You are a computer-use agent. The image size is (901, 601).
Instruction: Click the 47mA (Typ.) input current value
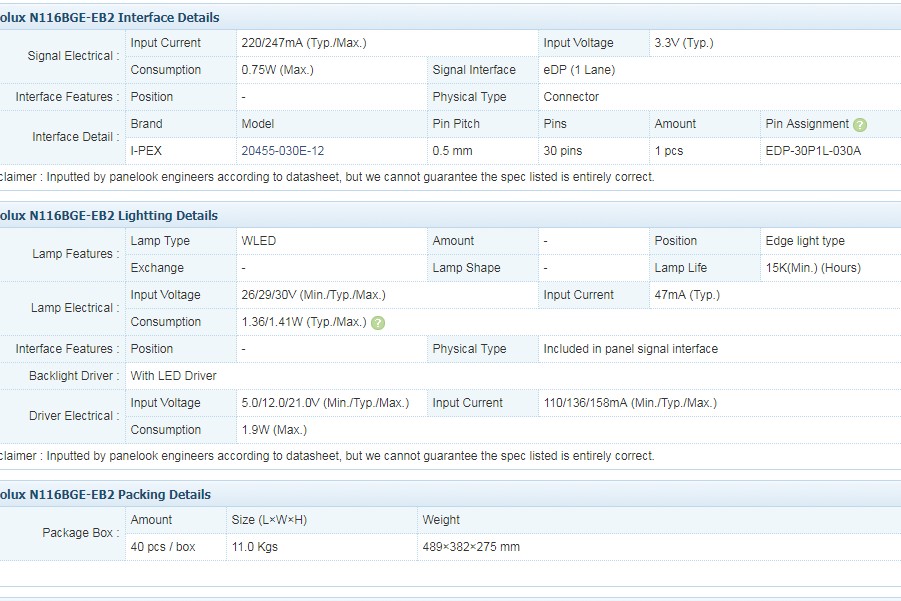coord(687,295)
